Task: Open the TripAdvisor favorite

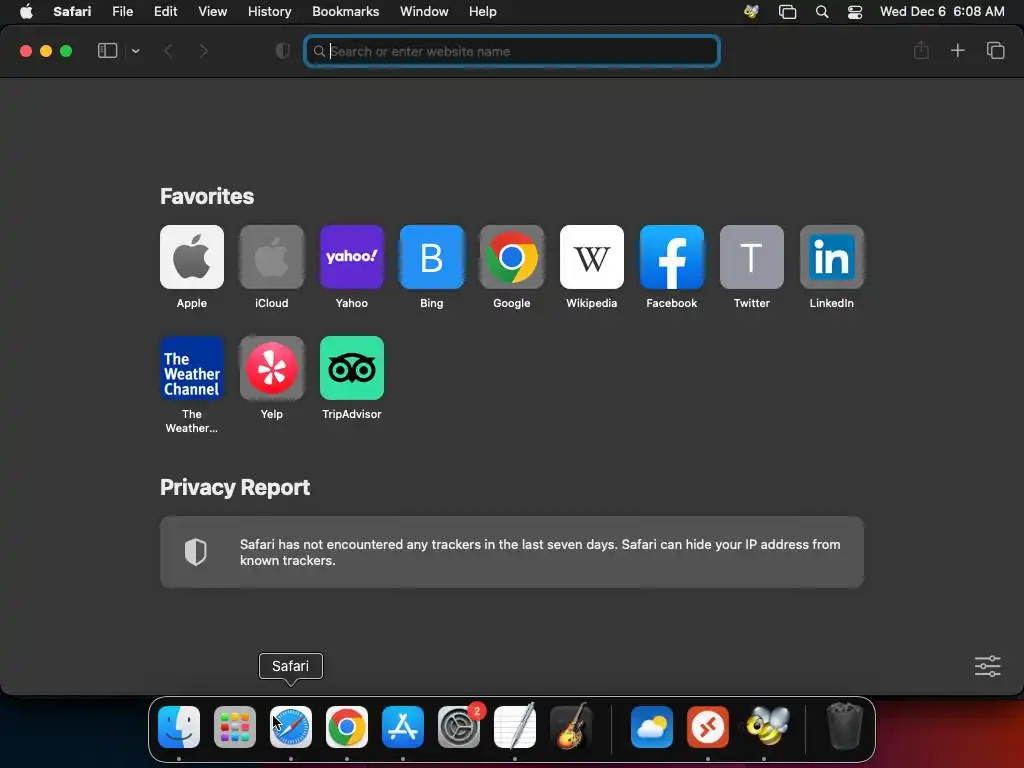Action: coord(351,368)
